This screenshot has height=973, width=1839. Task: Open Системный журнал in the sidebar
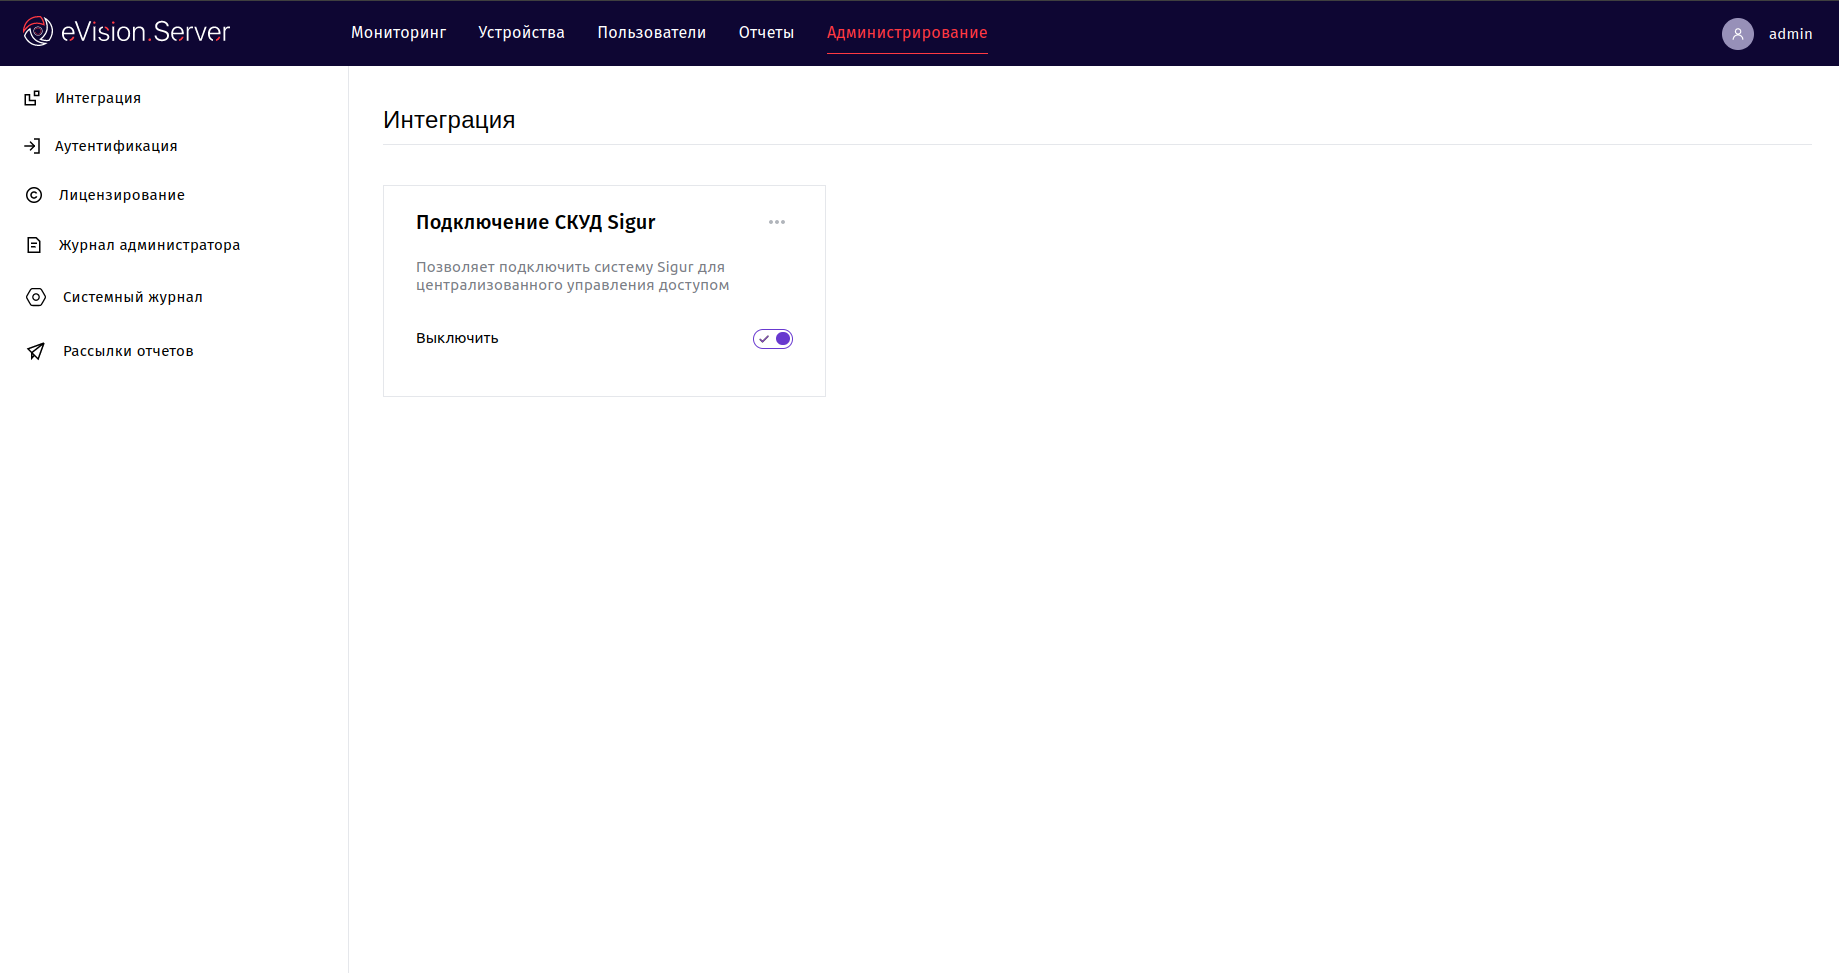pos(133,297)
